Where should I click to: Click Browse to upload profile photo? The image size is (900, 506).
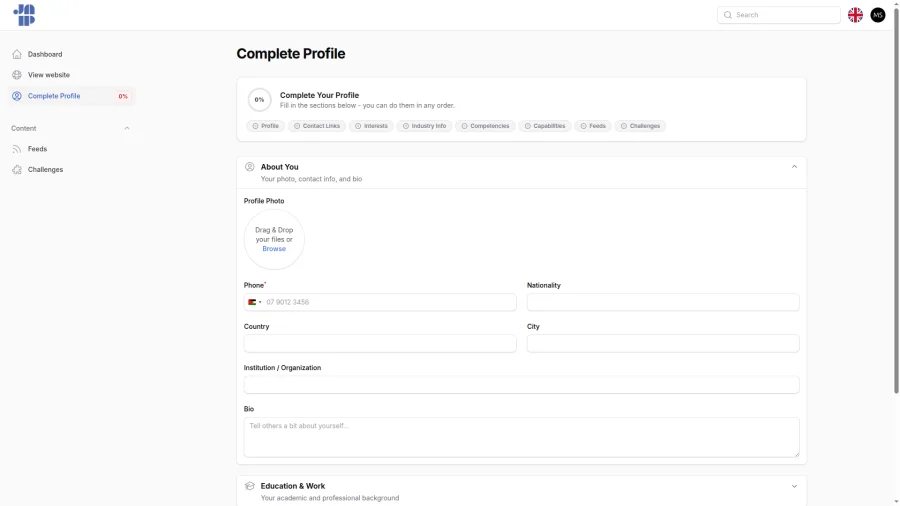274,249
